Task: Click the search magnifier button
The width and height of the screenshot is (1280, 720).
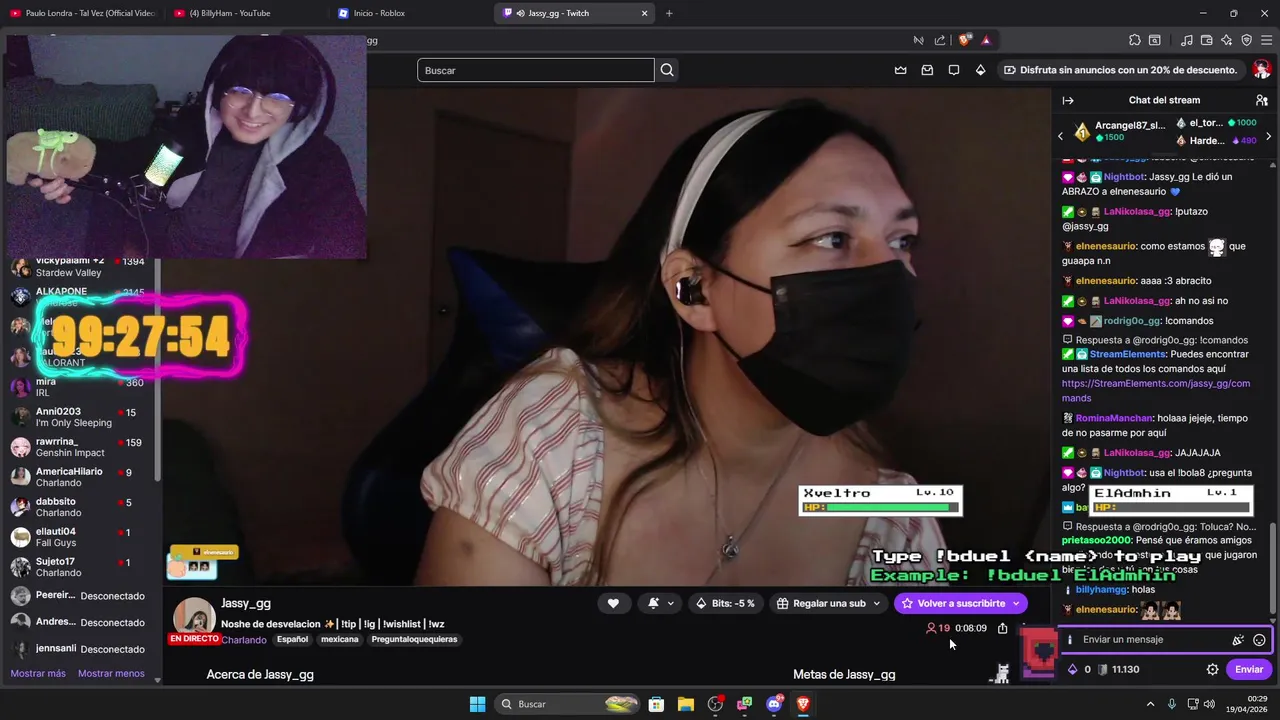Action: 667,70
